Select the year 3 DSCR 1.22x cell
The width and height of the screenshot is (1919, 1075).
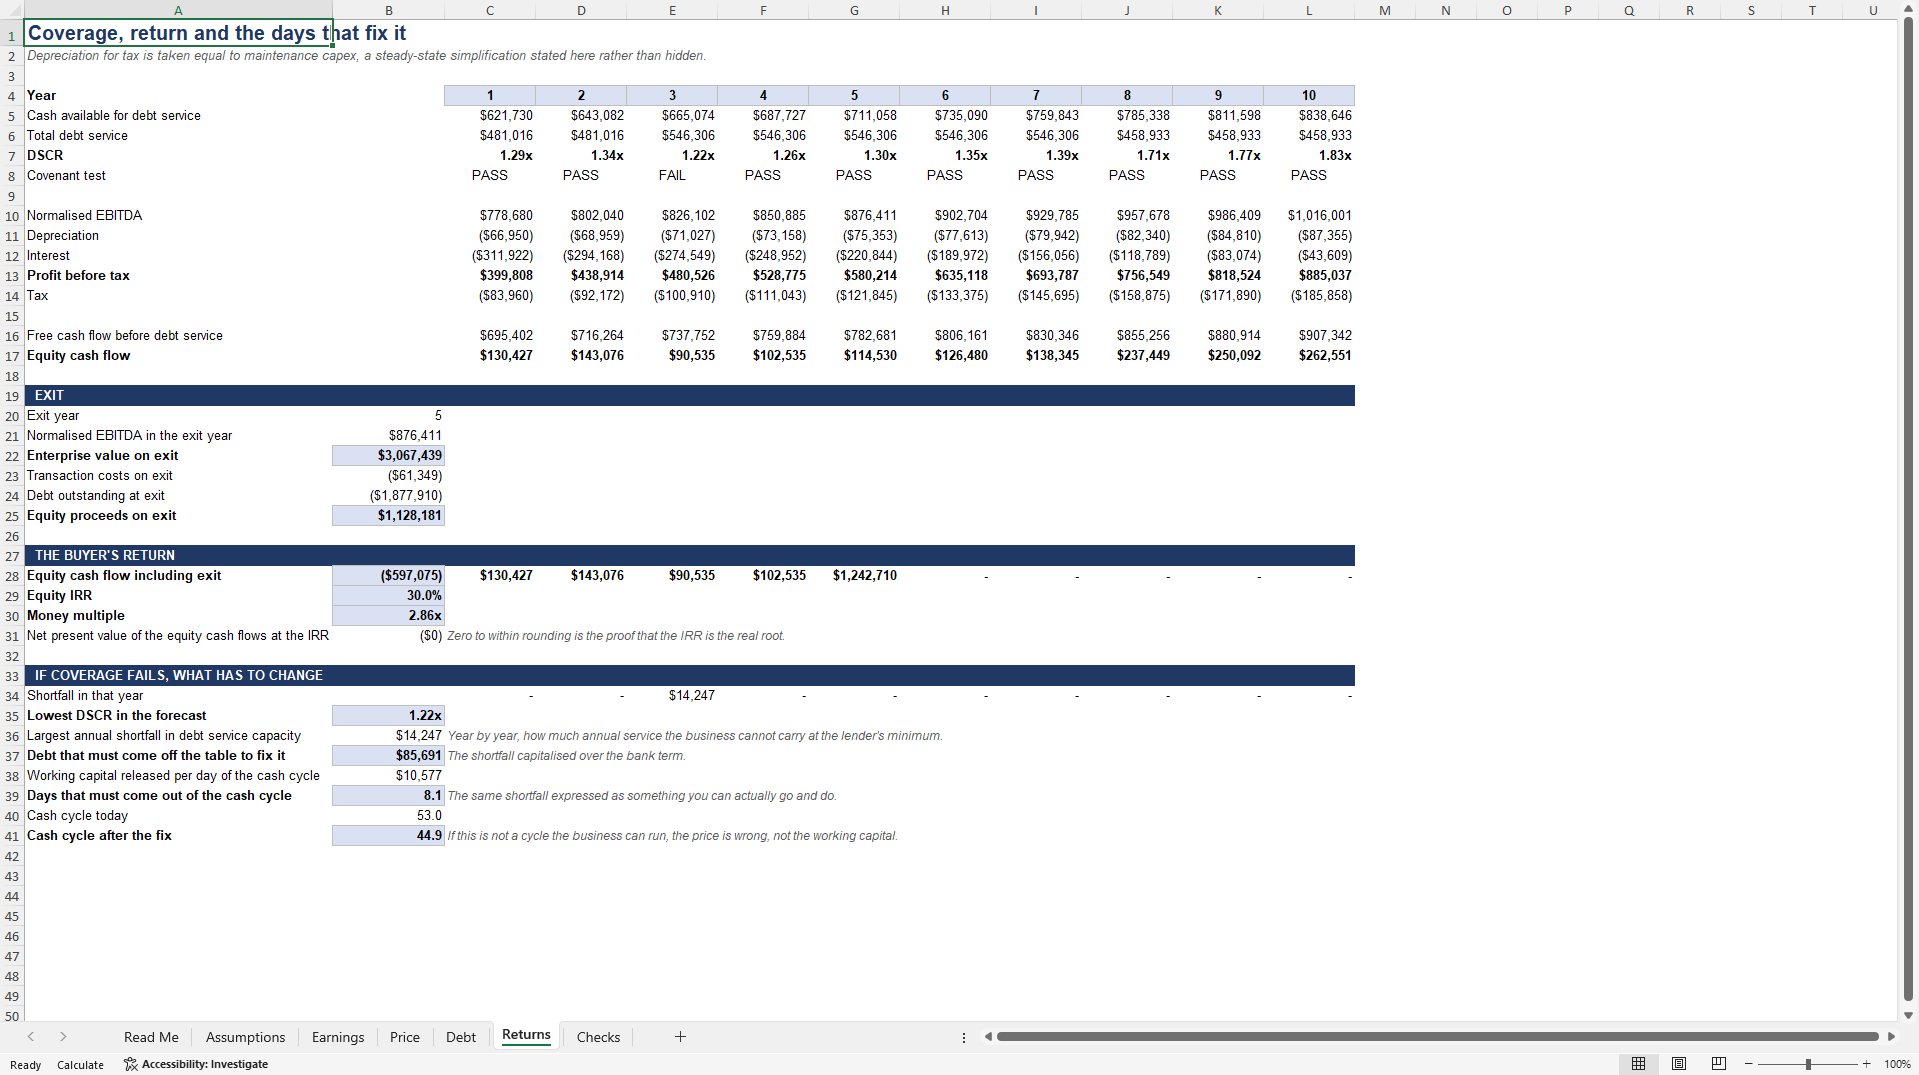coord(672,155)
